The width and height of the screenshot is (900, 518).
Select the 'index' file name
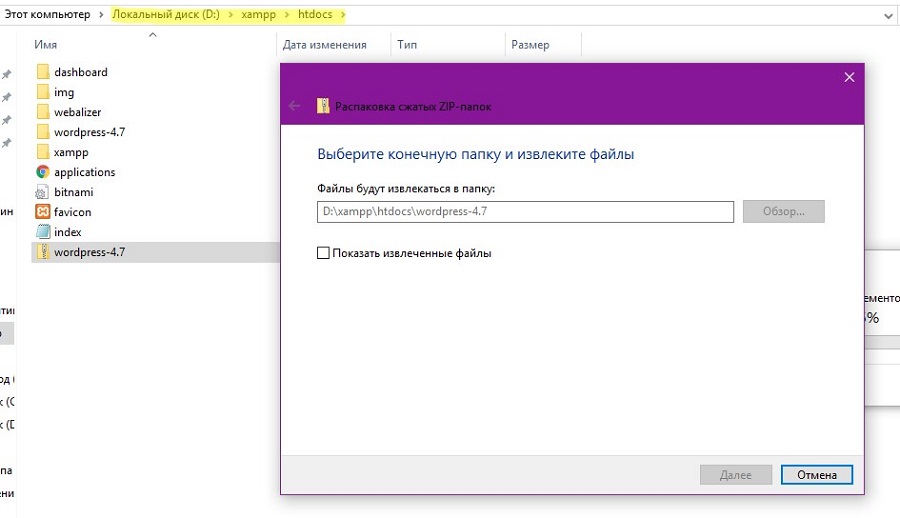(x=68, y=232)
